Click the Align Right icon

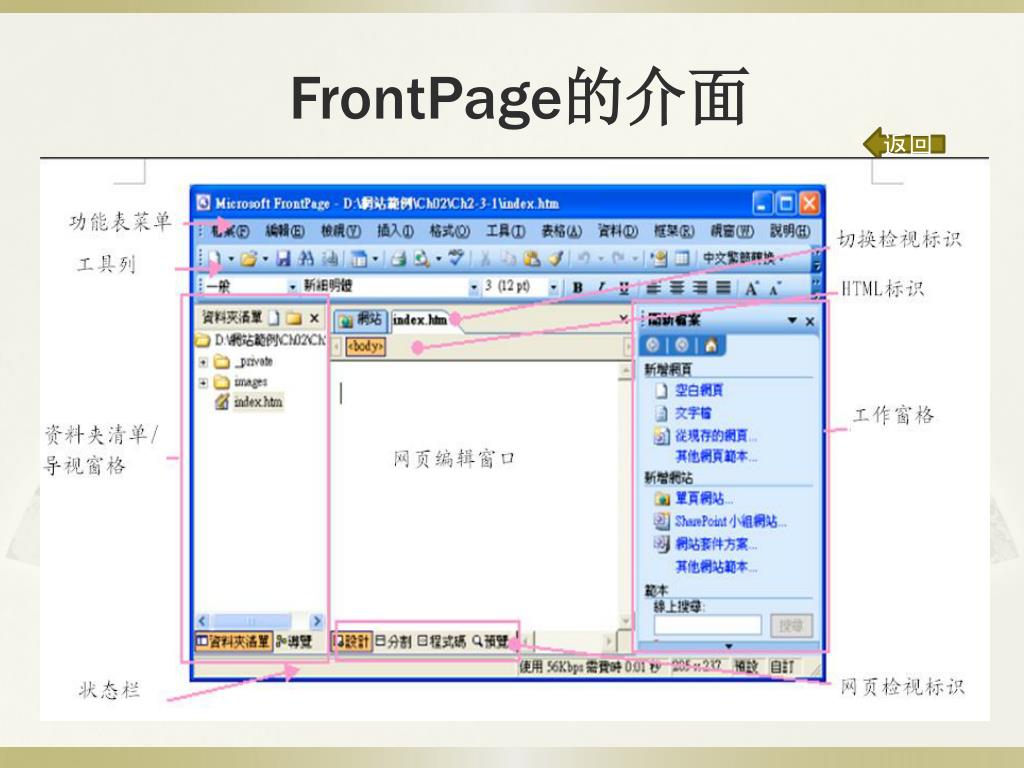tap(699, 287)
